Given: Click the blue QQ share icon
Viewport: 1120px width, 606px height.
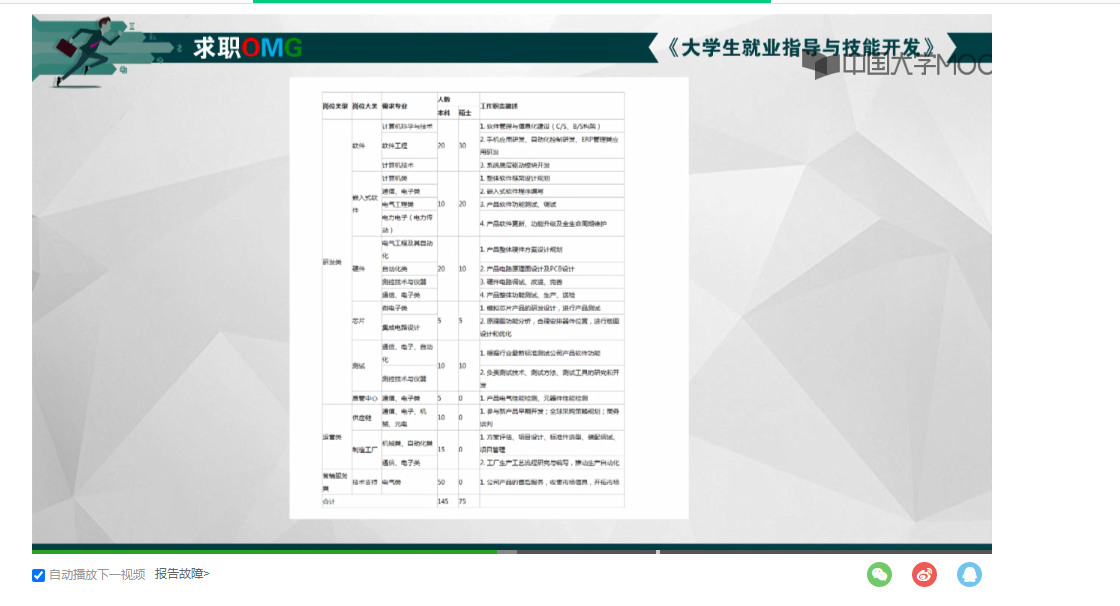Looking at the screenshot, I should [969, 575].
